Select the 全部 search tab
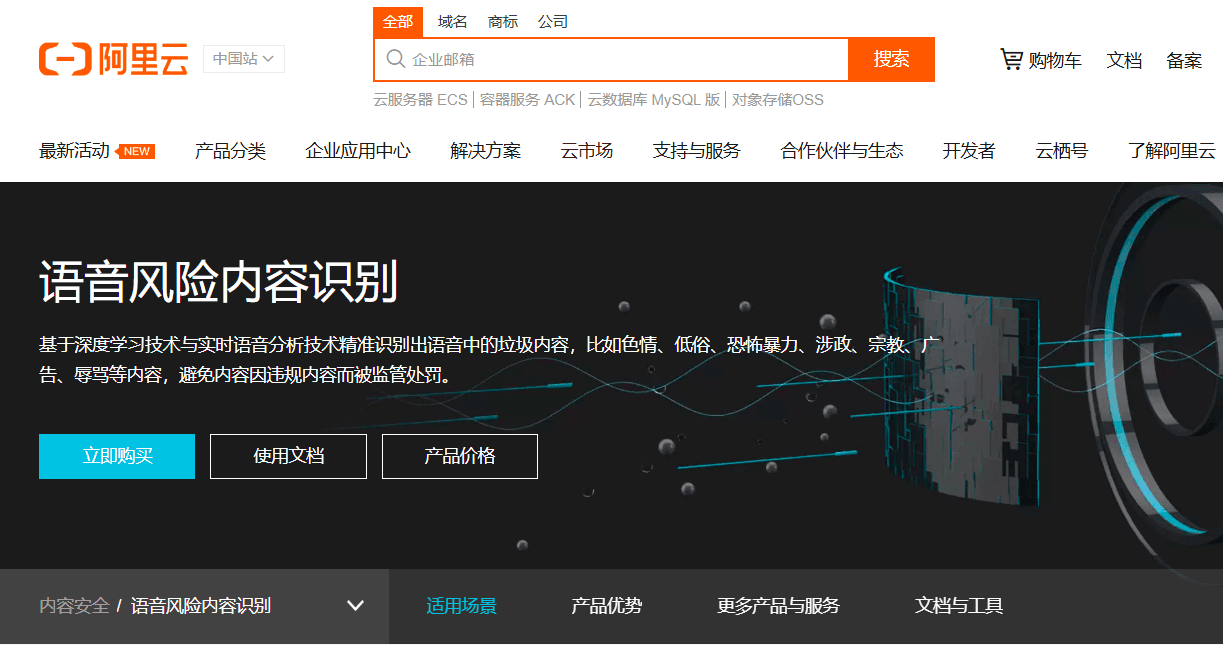This screenshot has width=1223, height=645. 398,22
